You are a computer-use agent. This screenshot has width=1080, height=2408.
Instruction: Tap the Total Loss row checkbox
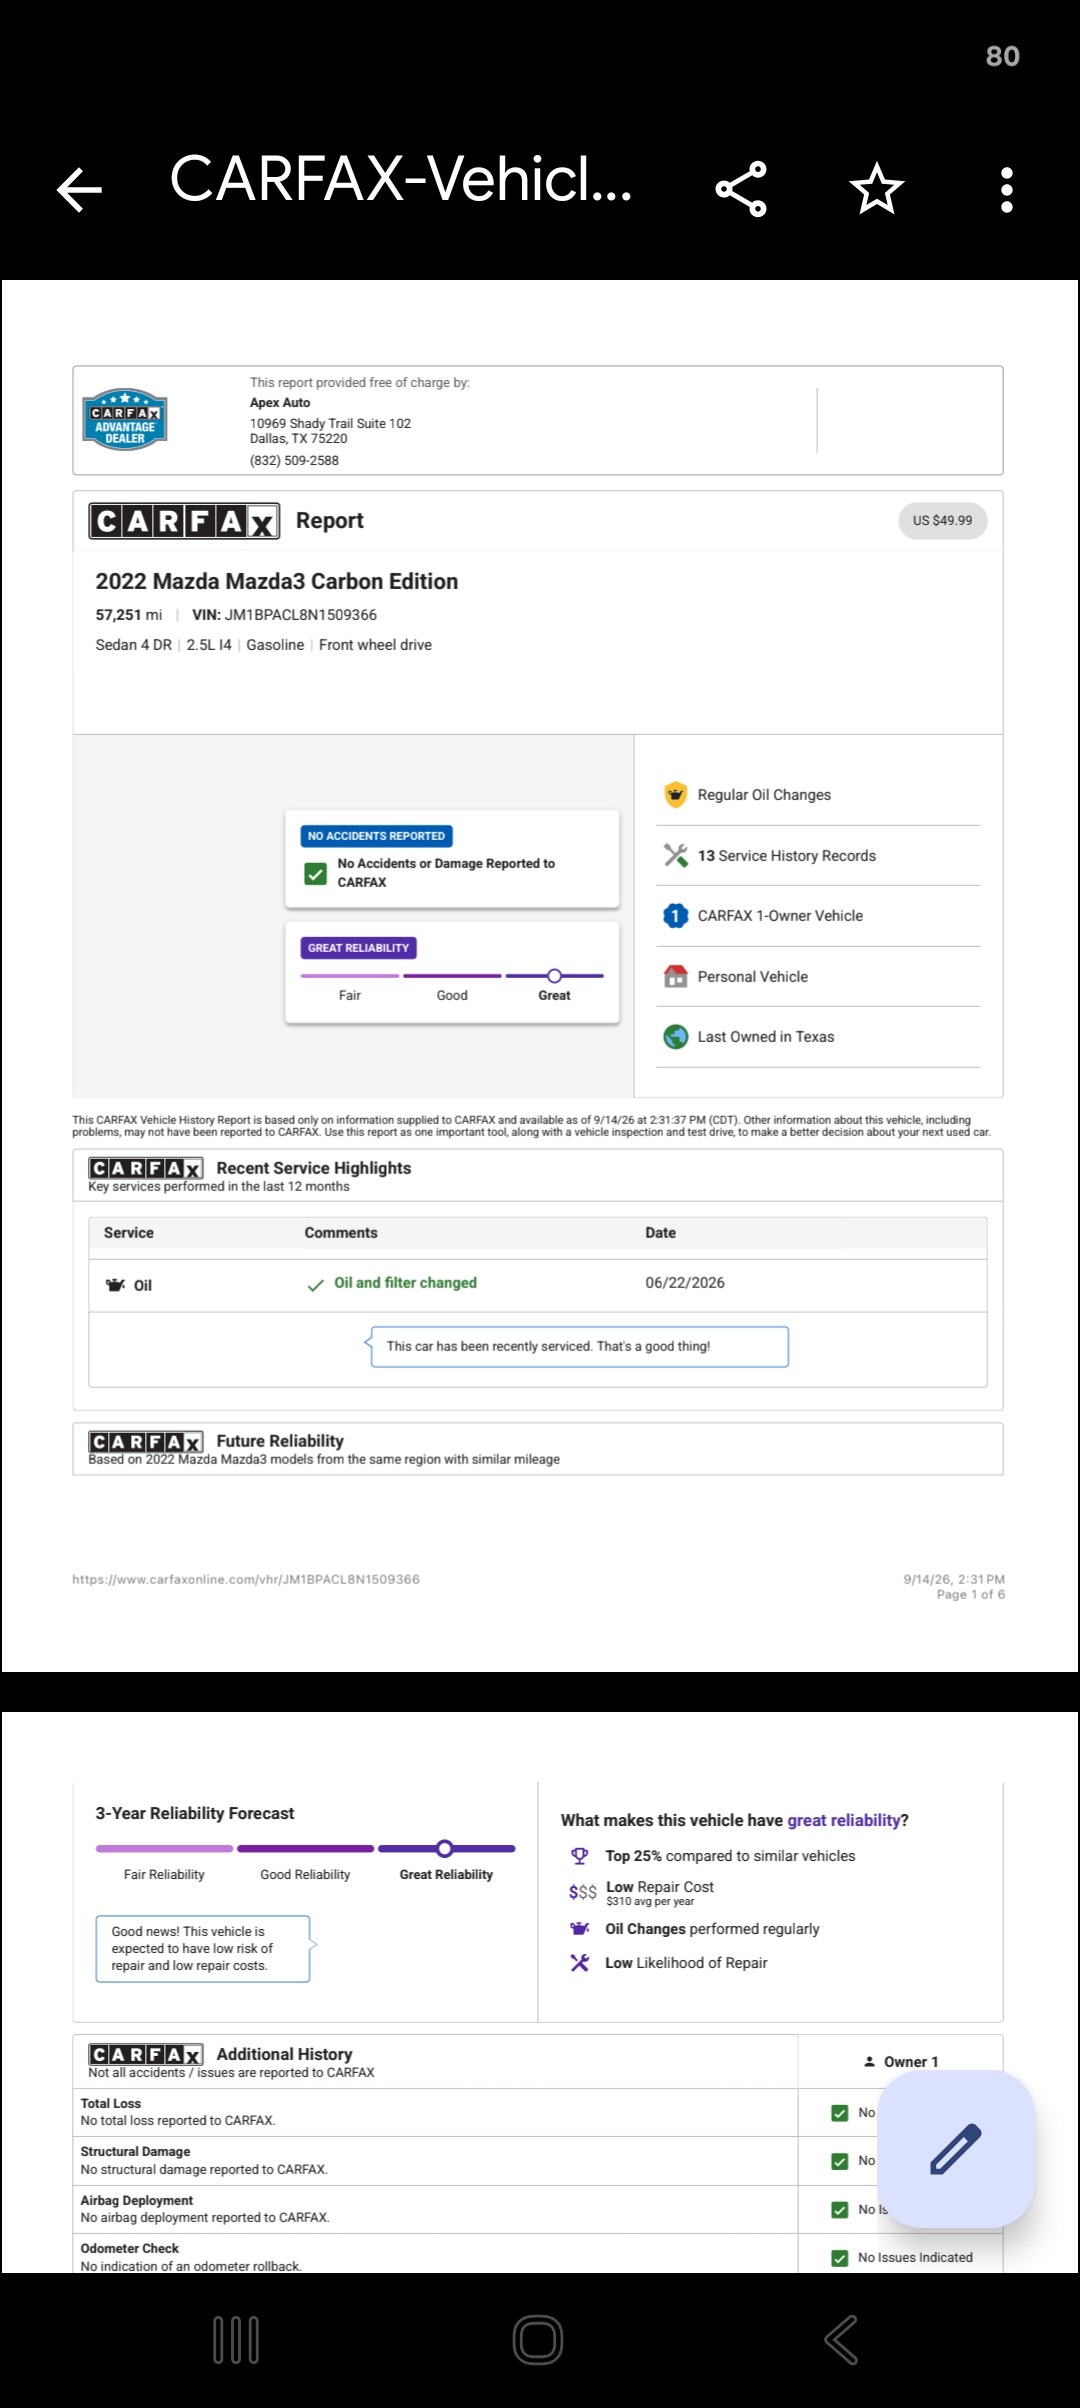[840, 2113]
